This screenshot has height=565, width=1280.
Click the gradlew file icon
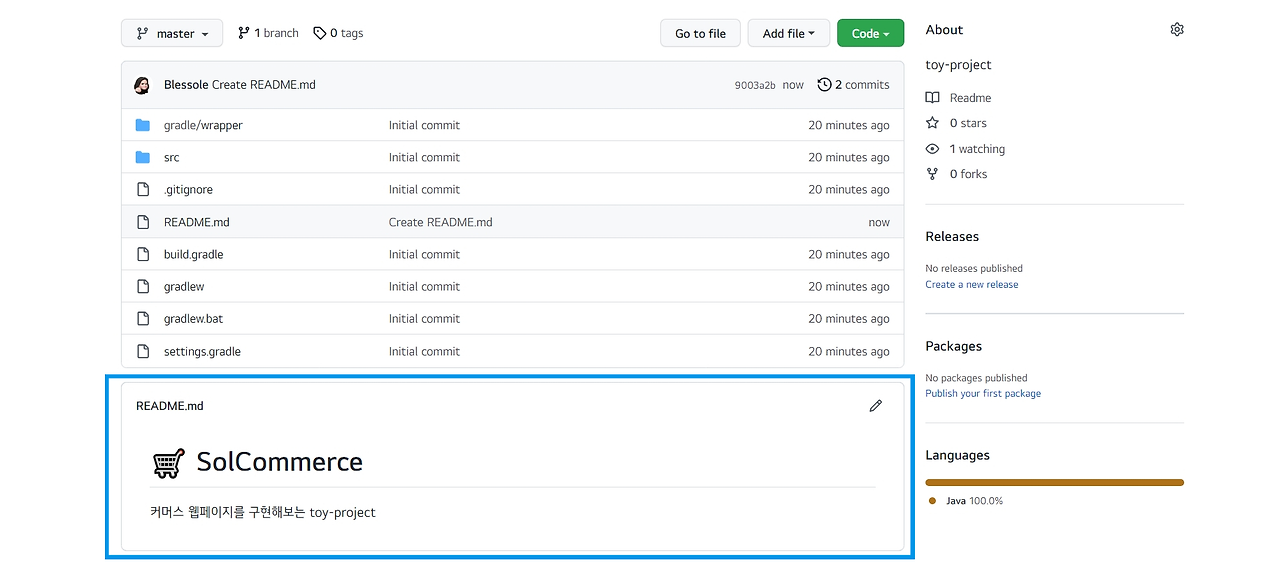pyautogui.click(x=143, y=286)
